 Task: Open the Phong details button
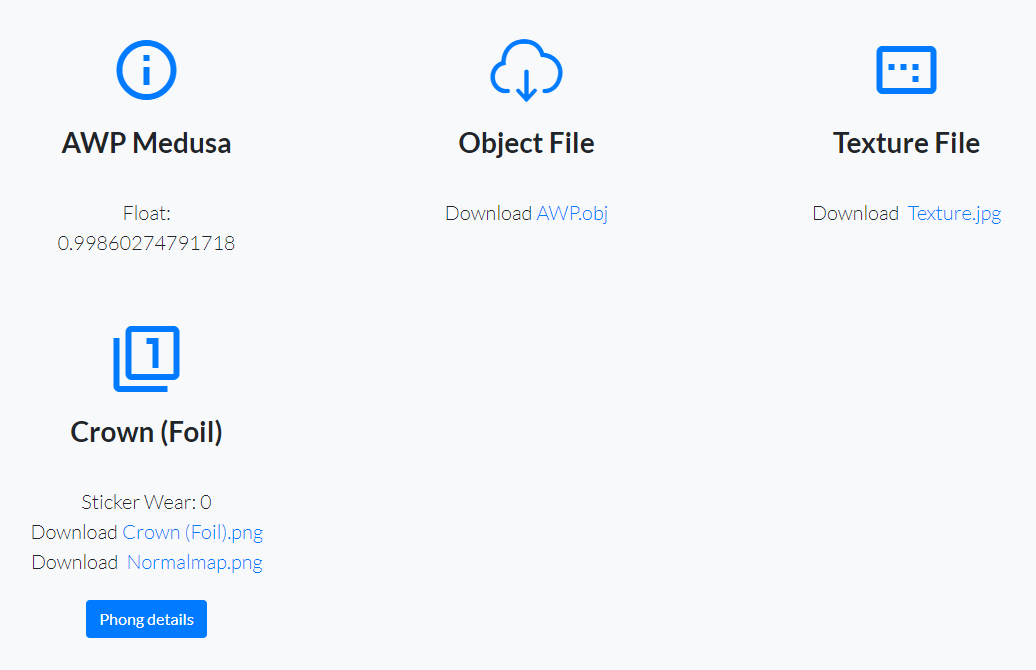click(x=146, y=619)
